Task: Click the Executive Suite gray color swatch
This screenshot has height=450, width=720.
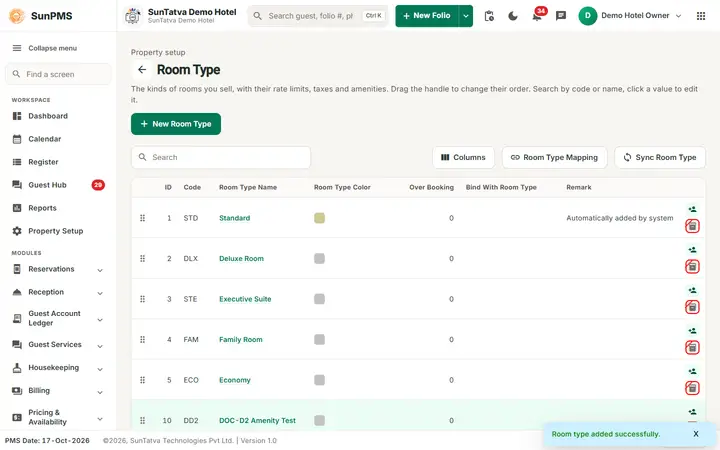Action: click(x=320, y=299)
